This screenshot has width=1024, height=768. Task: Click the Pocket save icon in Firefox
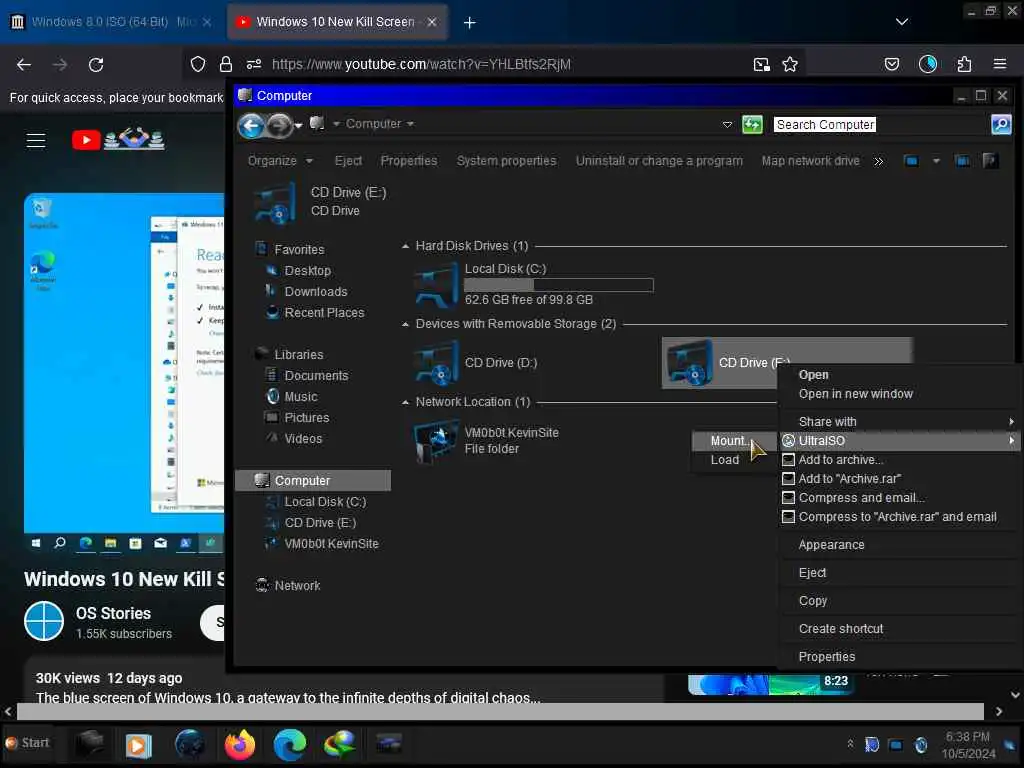pyautogui.click(x=891, y=64)
